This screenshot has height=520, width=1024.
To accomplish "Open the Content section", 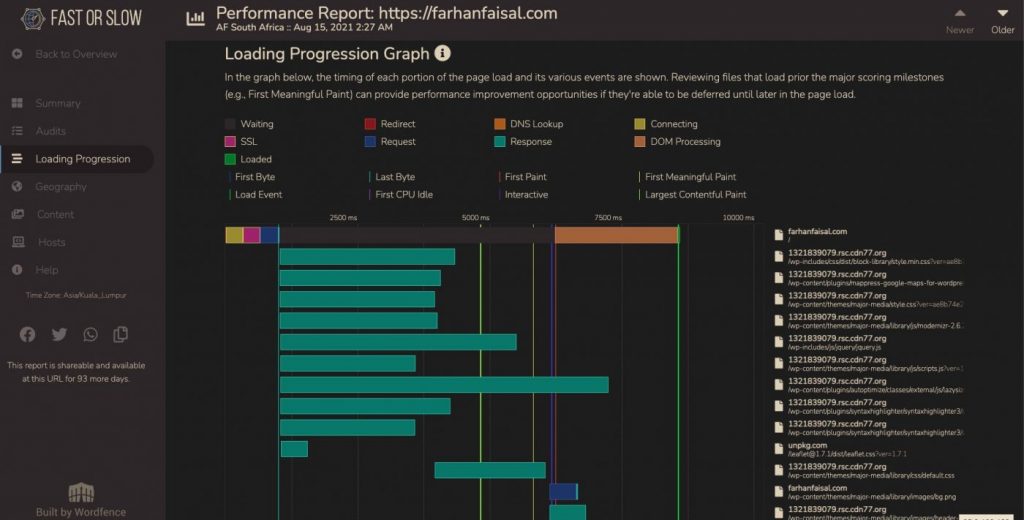I will pyautogui.click(x=55, y=214).
